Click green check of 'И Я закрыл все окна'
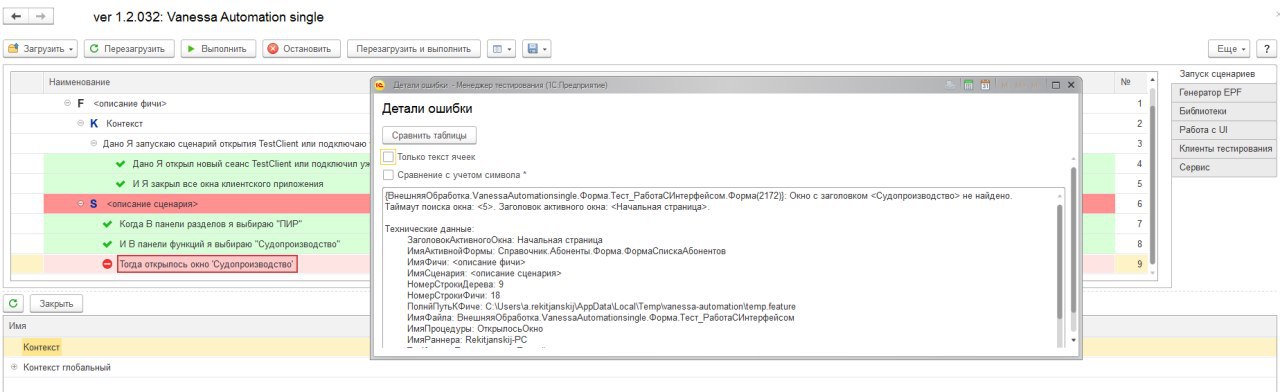The width and height of the screenshot is (1280, 392). [x=120, y=184]
